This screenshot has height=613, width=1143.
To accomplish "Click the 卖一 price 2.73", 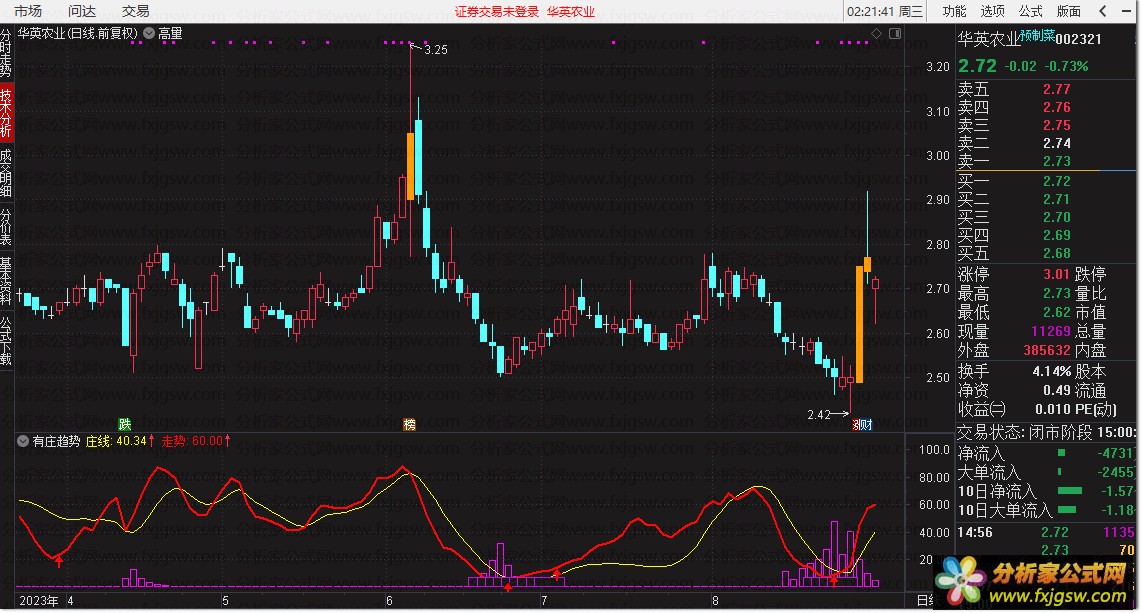I will (1056, 161).
